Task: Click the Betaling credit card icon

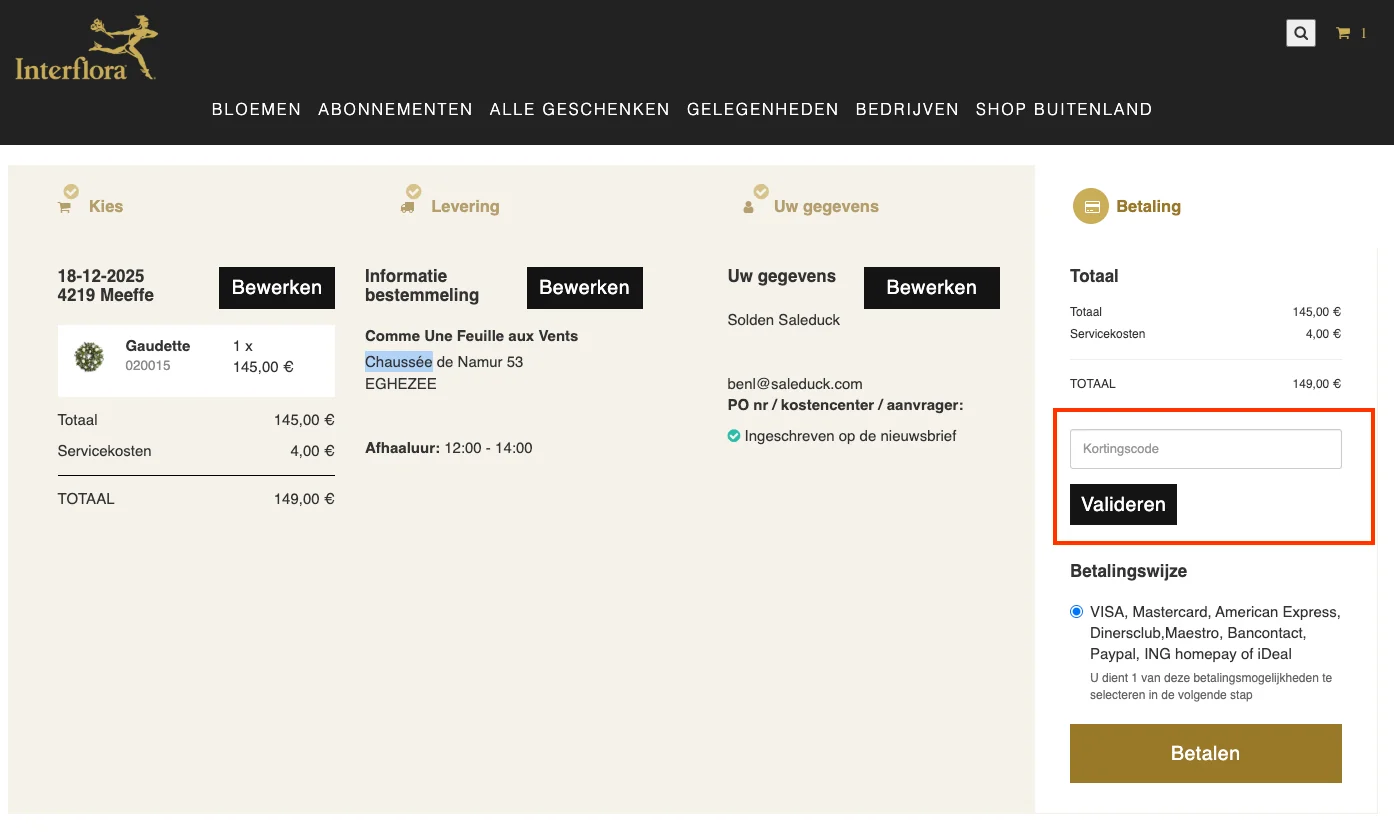Action: (x=1091, y=207)
